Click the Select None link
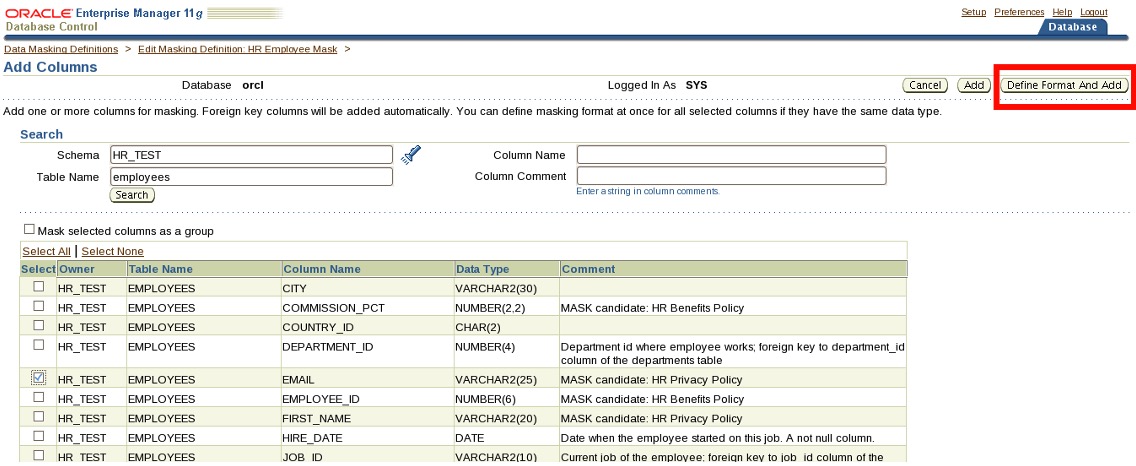The width and height of the screenshot is (1136, 466). (112, 251)
